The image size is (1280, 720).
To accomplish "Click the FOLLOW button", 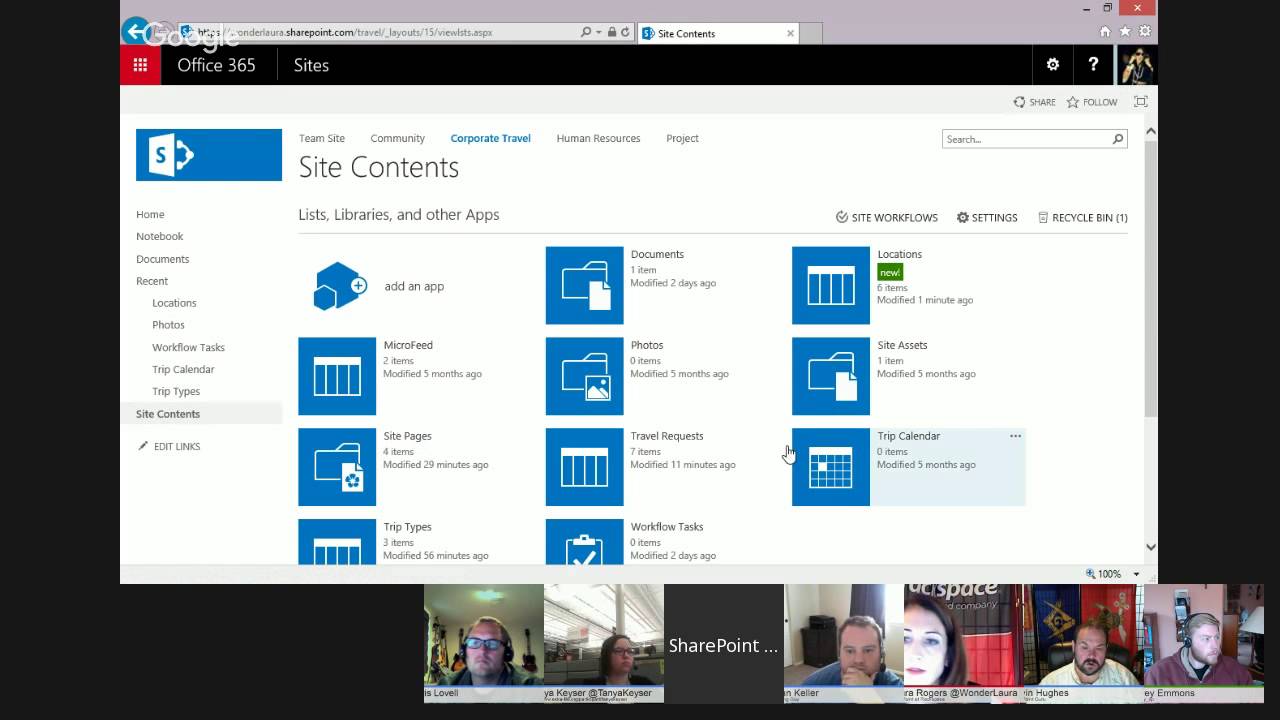I will pos(1092,102).
